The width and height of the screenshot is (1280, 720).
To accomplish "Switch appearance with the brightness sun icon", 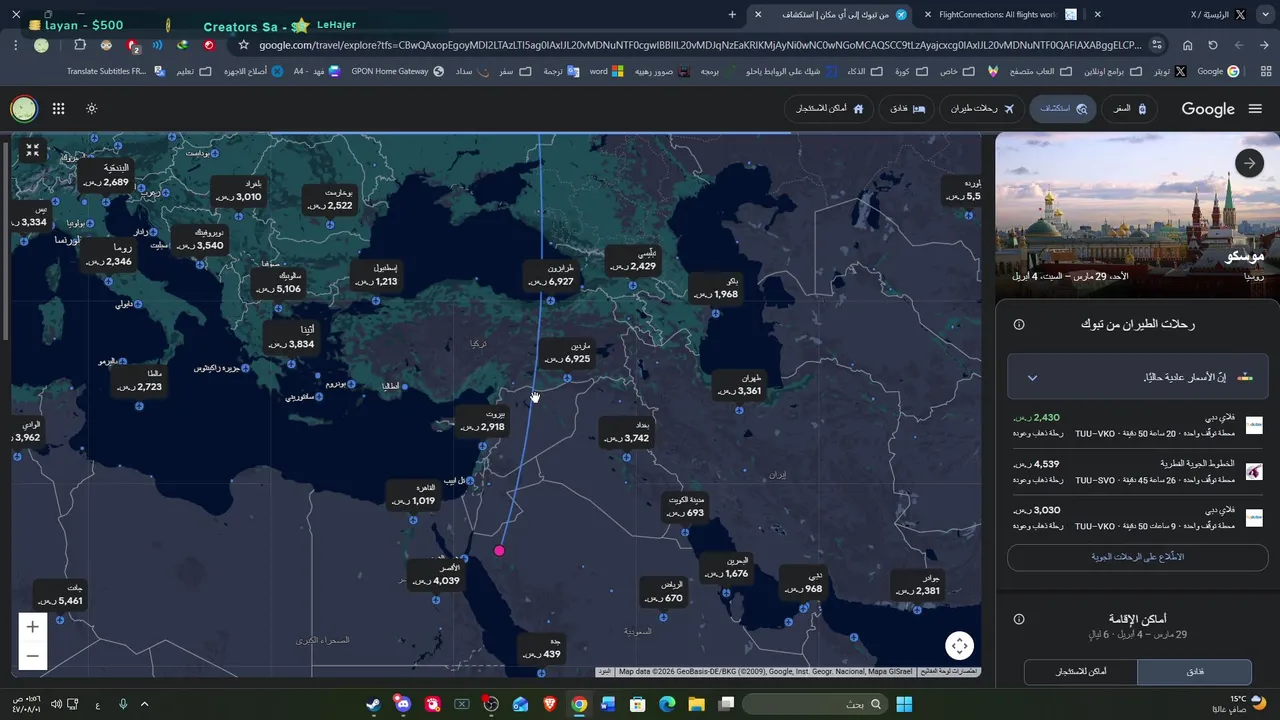I will 91,109.
